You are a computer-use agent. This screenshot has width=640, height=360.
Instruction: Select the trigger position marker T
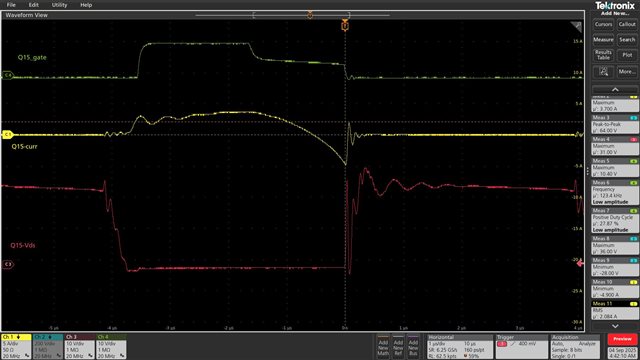tap(345, 26)
